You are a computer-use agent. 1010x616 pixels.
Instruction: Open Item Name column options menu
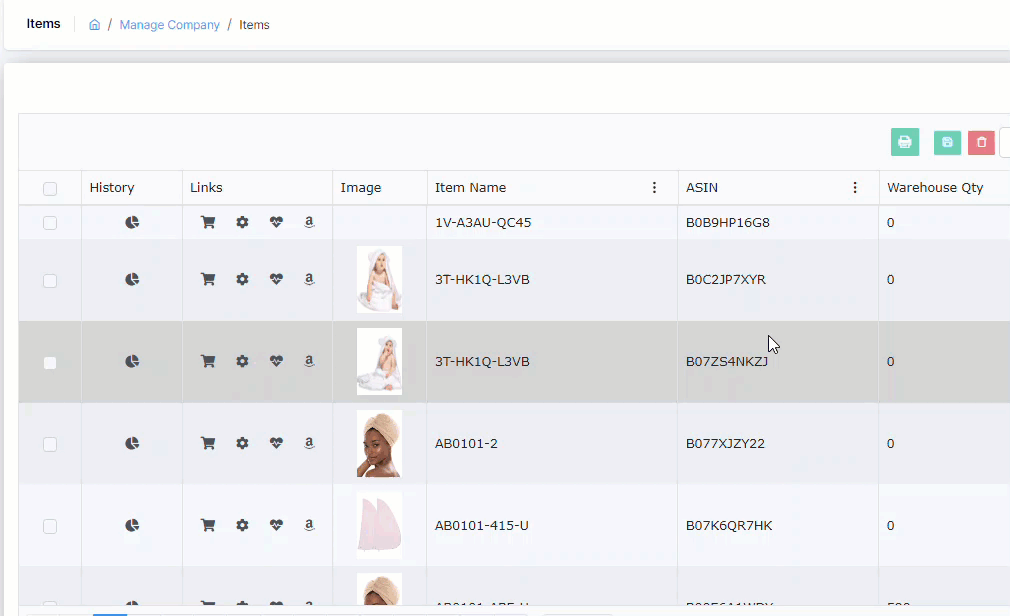tap(654, 188)
